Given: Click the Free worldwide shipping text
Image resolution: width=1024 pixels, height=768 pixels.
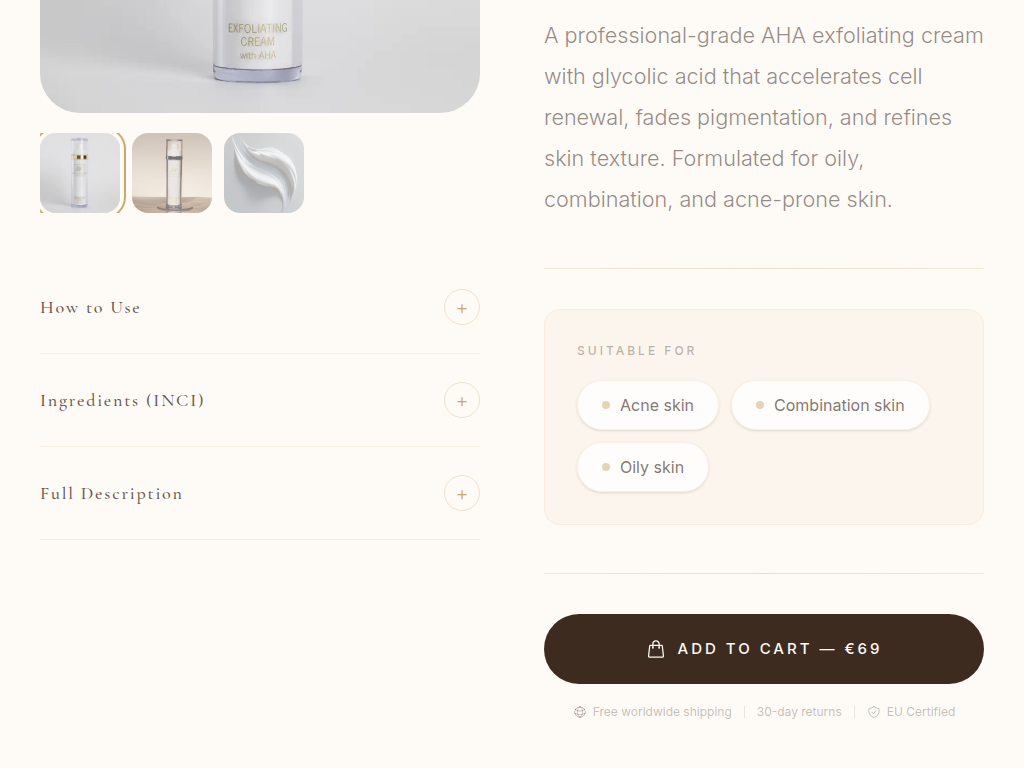Looking at the screenshot, I should [x=662, y=712].
